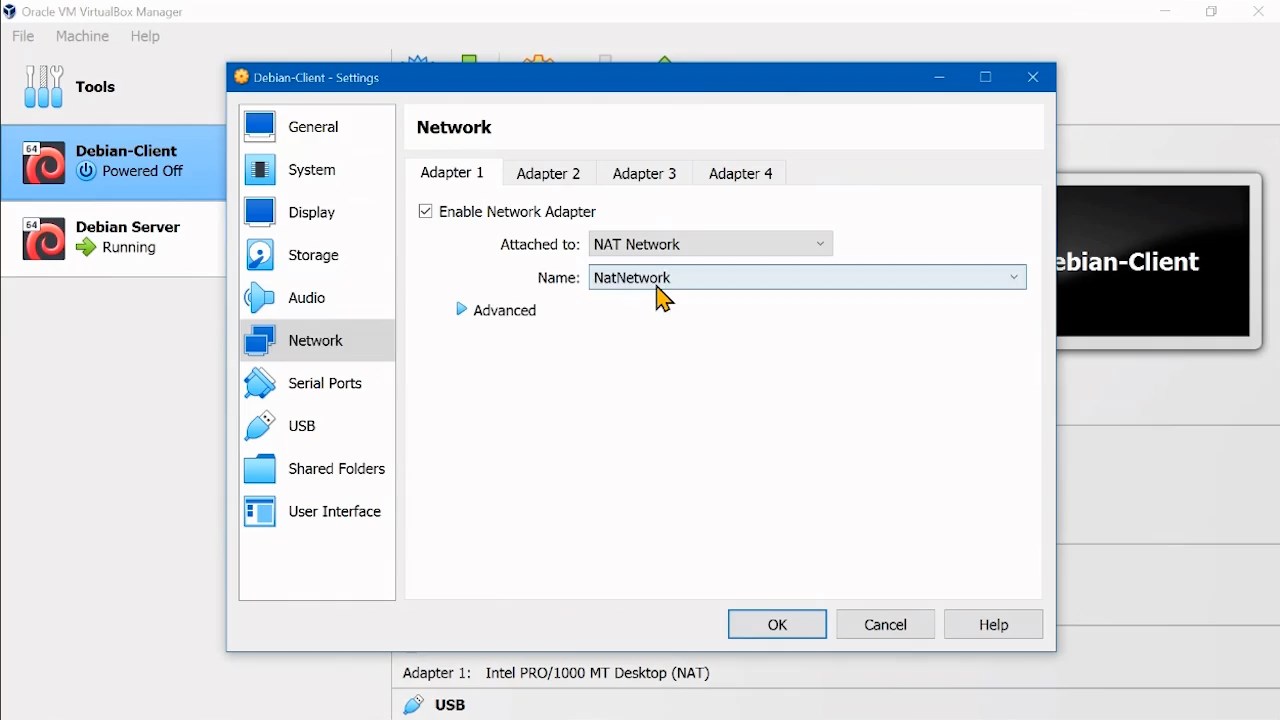This screenshot has height=720, width=1280.
Task: Select the Debian Server Running entry
Action: tap(113, 239)
